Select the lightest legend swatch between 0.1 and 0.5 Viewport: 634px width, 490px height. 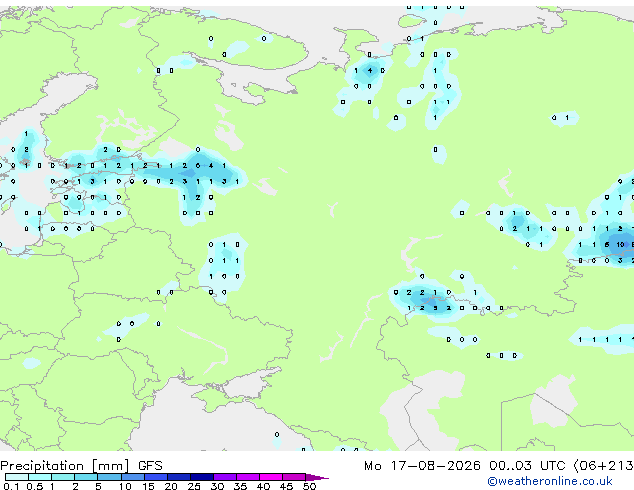pyautogui.click(x=17, y=477)
